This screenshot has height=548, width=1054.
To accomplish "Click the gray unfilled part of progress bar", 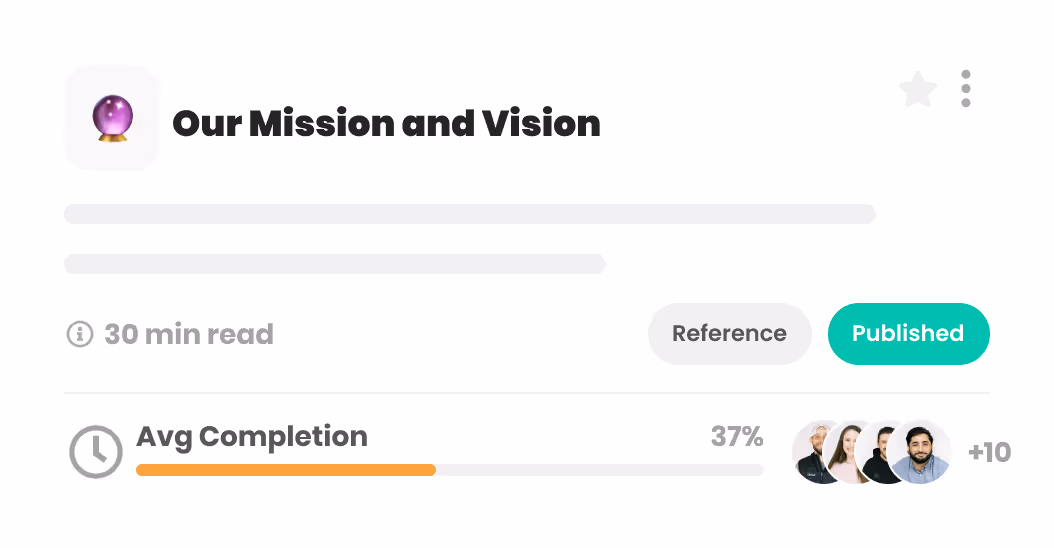I will click(x=600, y=470).
